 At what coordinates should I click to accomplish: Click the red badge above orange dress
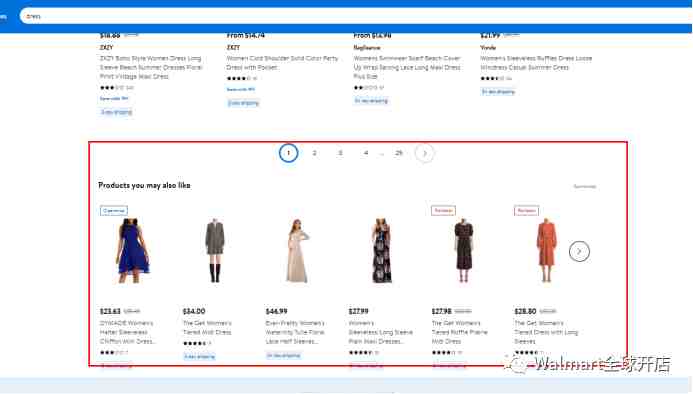[526, 210]
